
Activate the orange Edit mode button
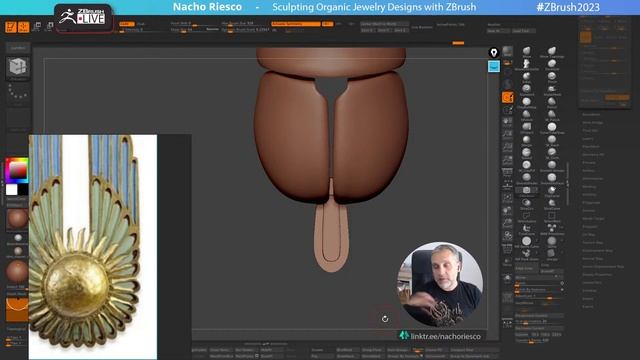(11, 27)
